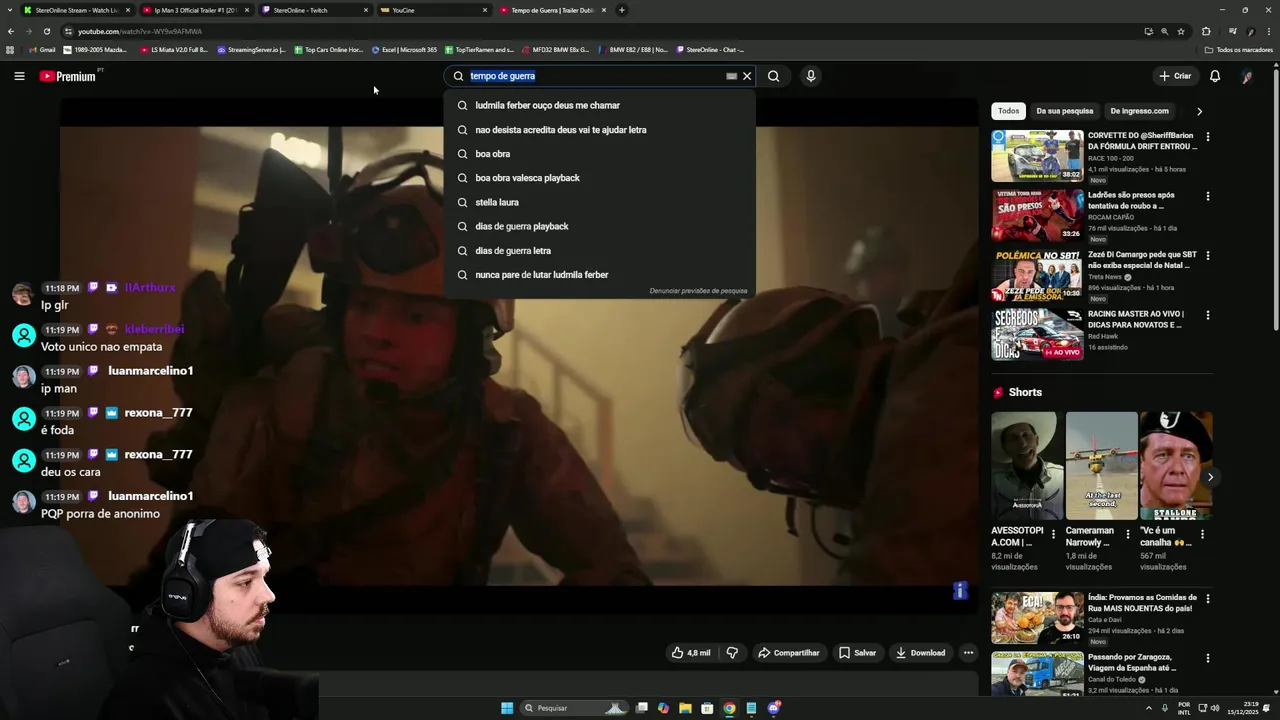Go to YouTube Premium home logo
Screen dimensions: 1280x720
pos(68,76)
